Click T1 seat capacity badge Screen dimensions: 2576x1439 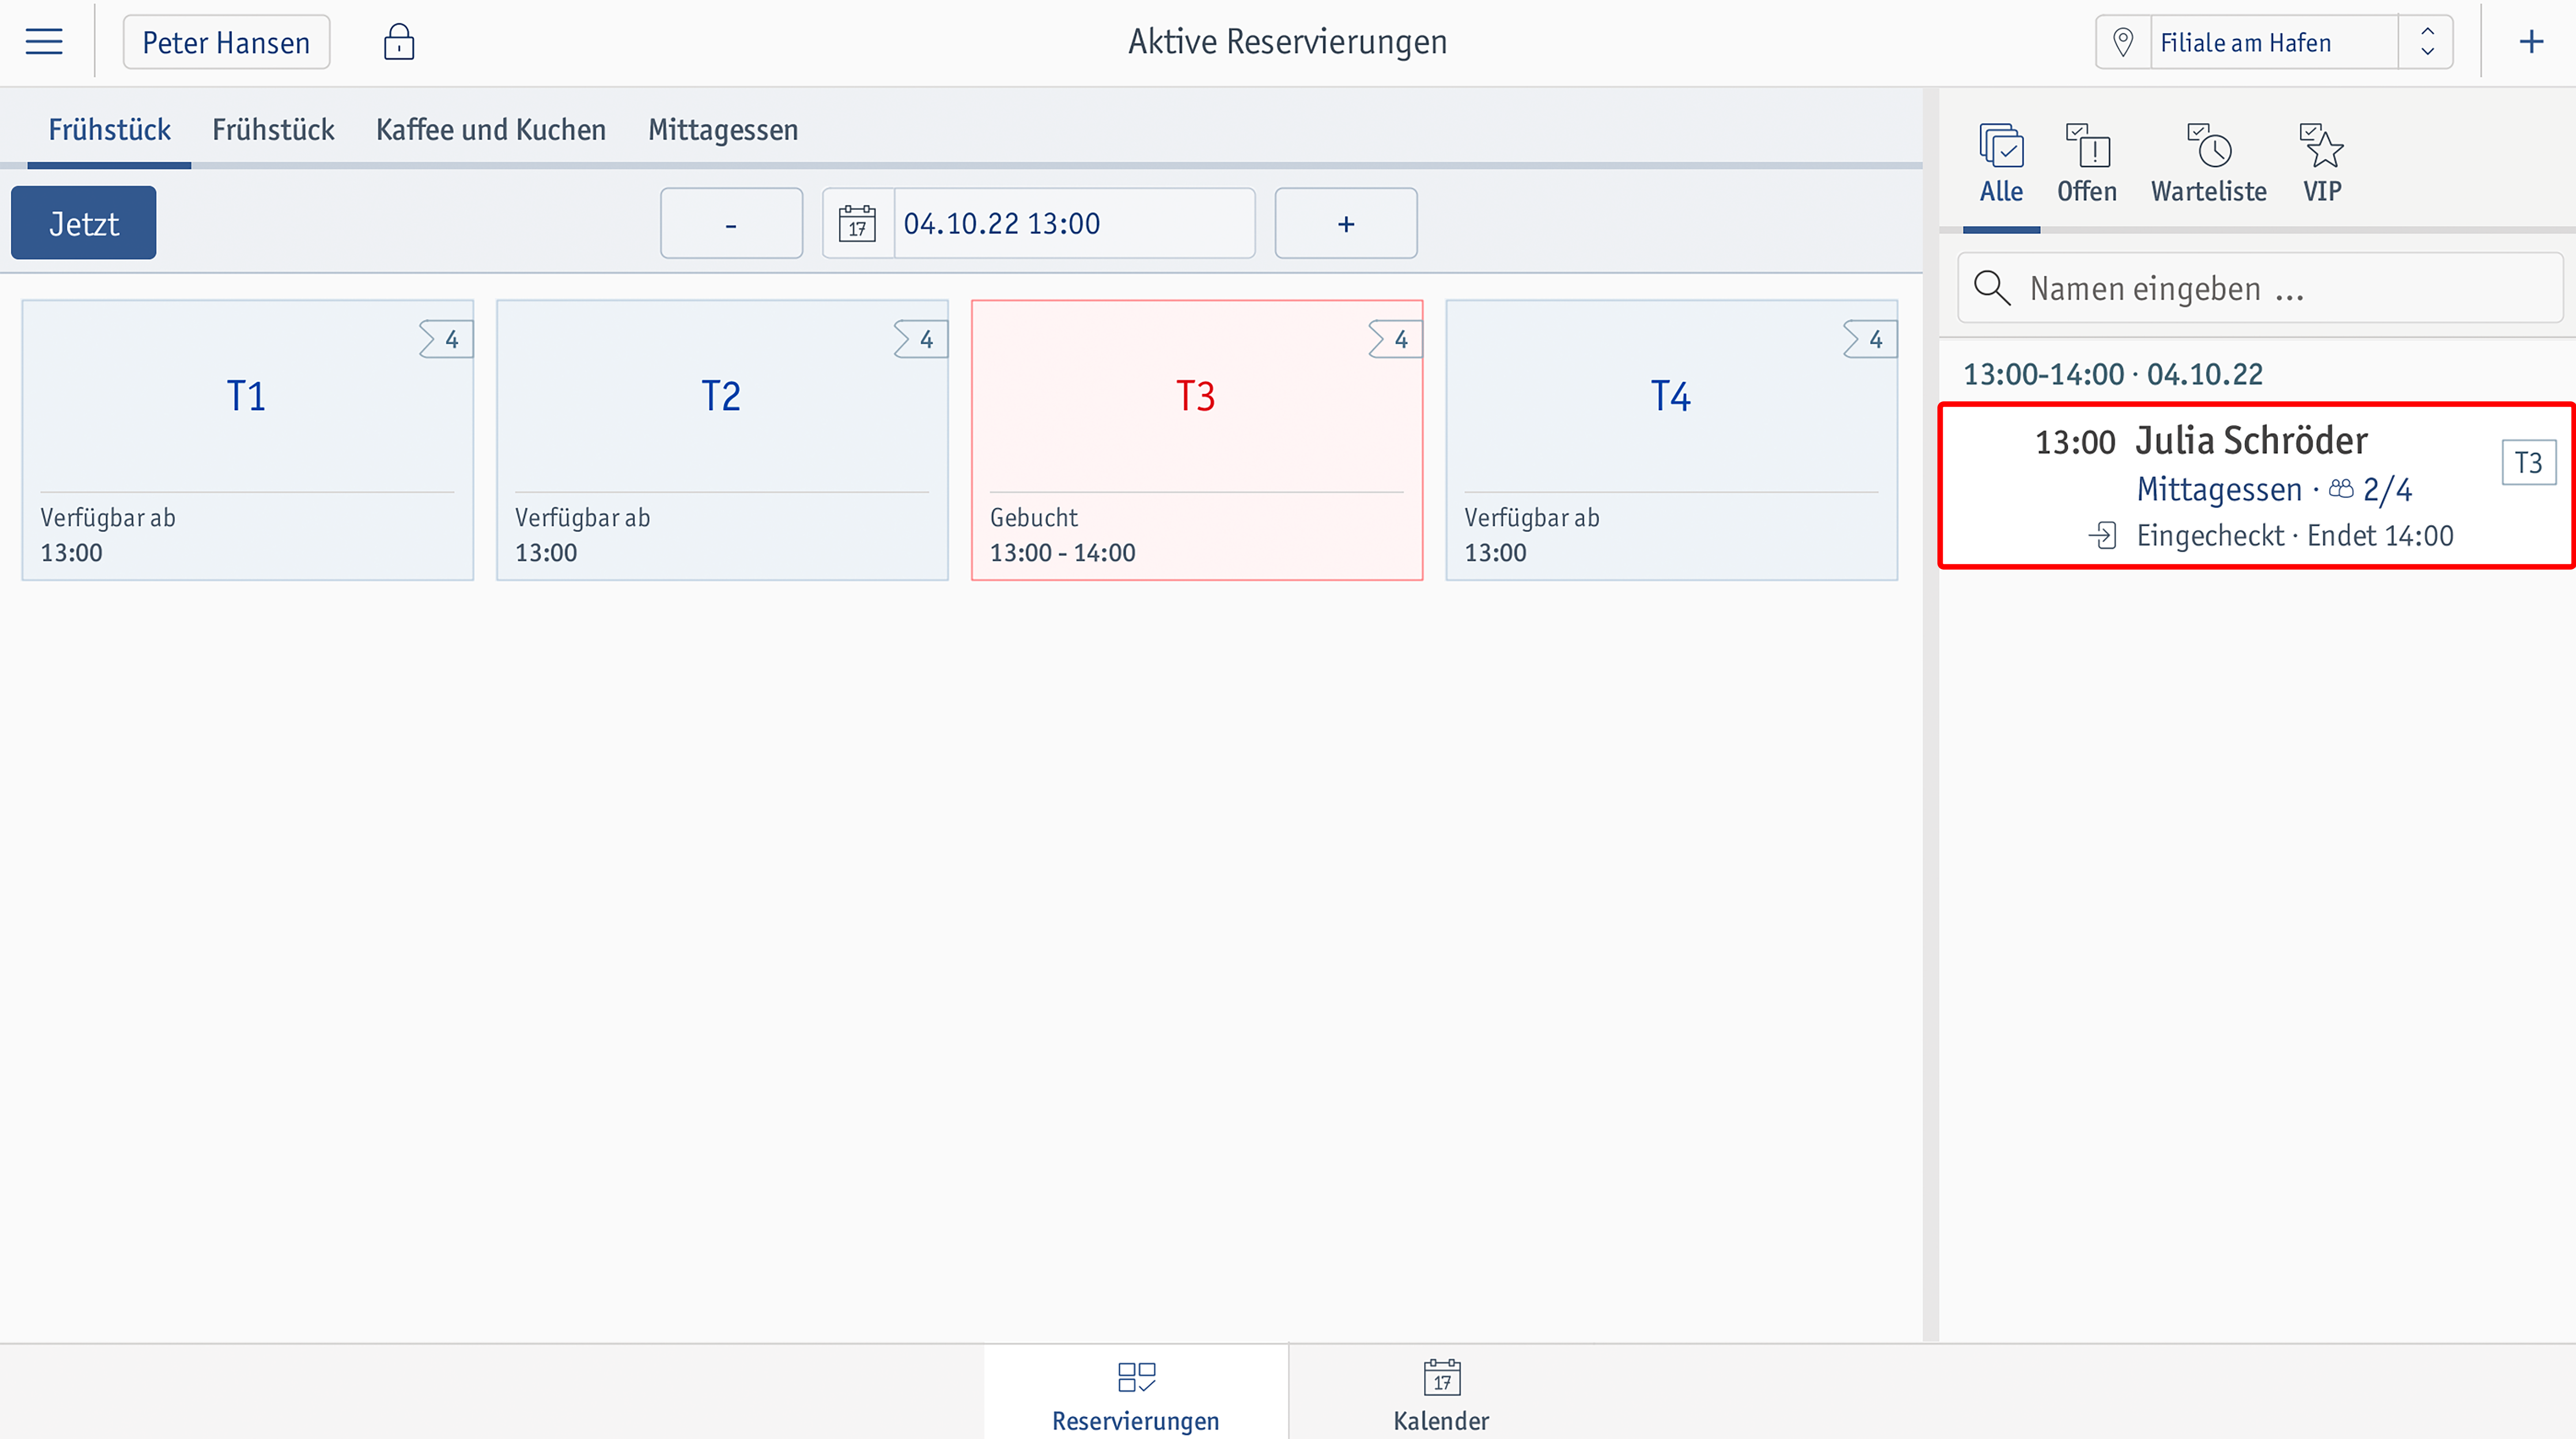pos(446,340)
